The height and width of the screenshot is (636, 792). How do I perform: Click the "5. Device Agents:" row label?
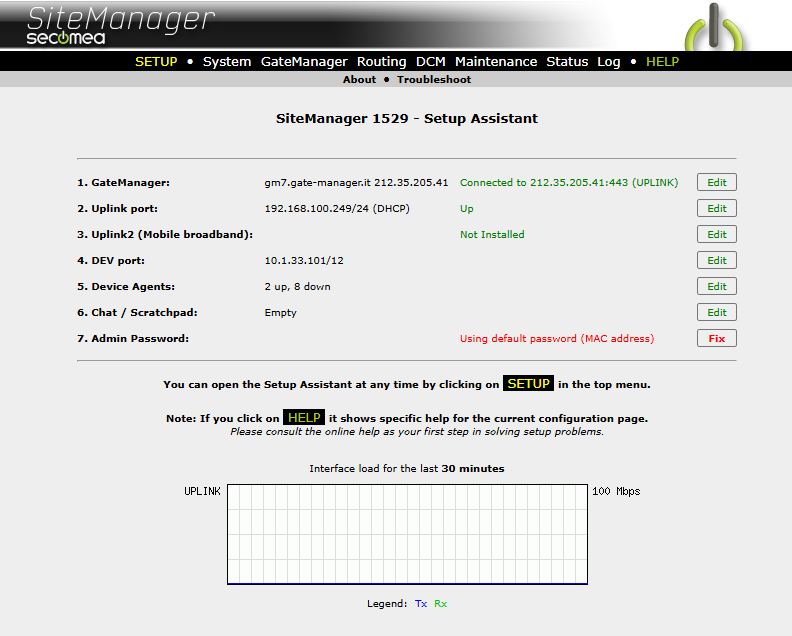click(x=126, y=286)
